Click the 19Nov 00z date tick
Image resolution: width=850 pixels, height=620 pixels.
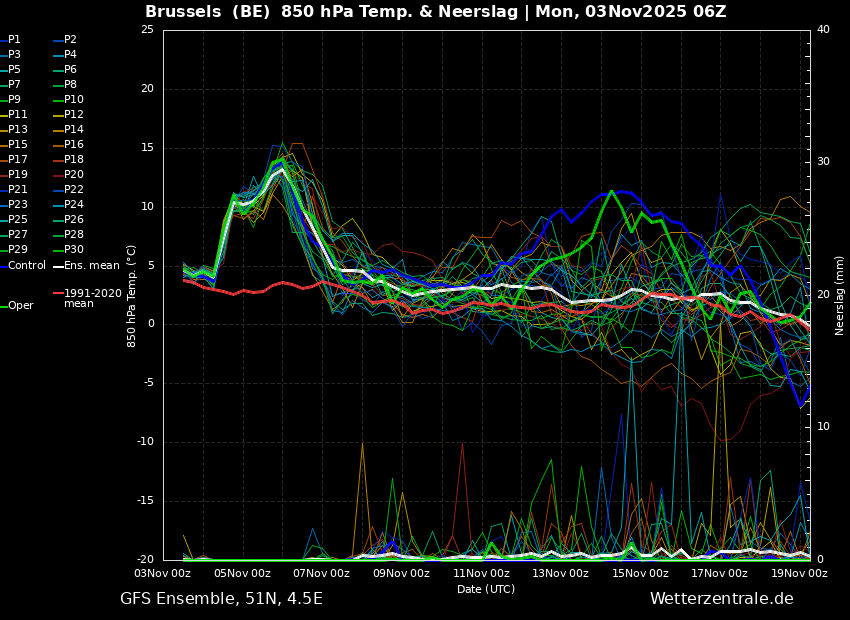point(799,573)
